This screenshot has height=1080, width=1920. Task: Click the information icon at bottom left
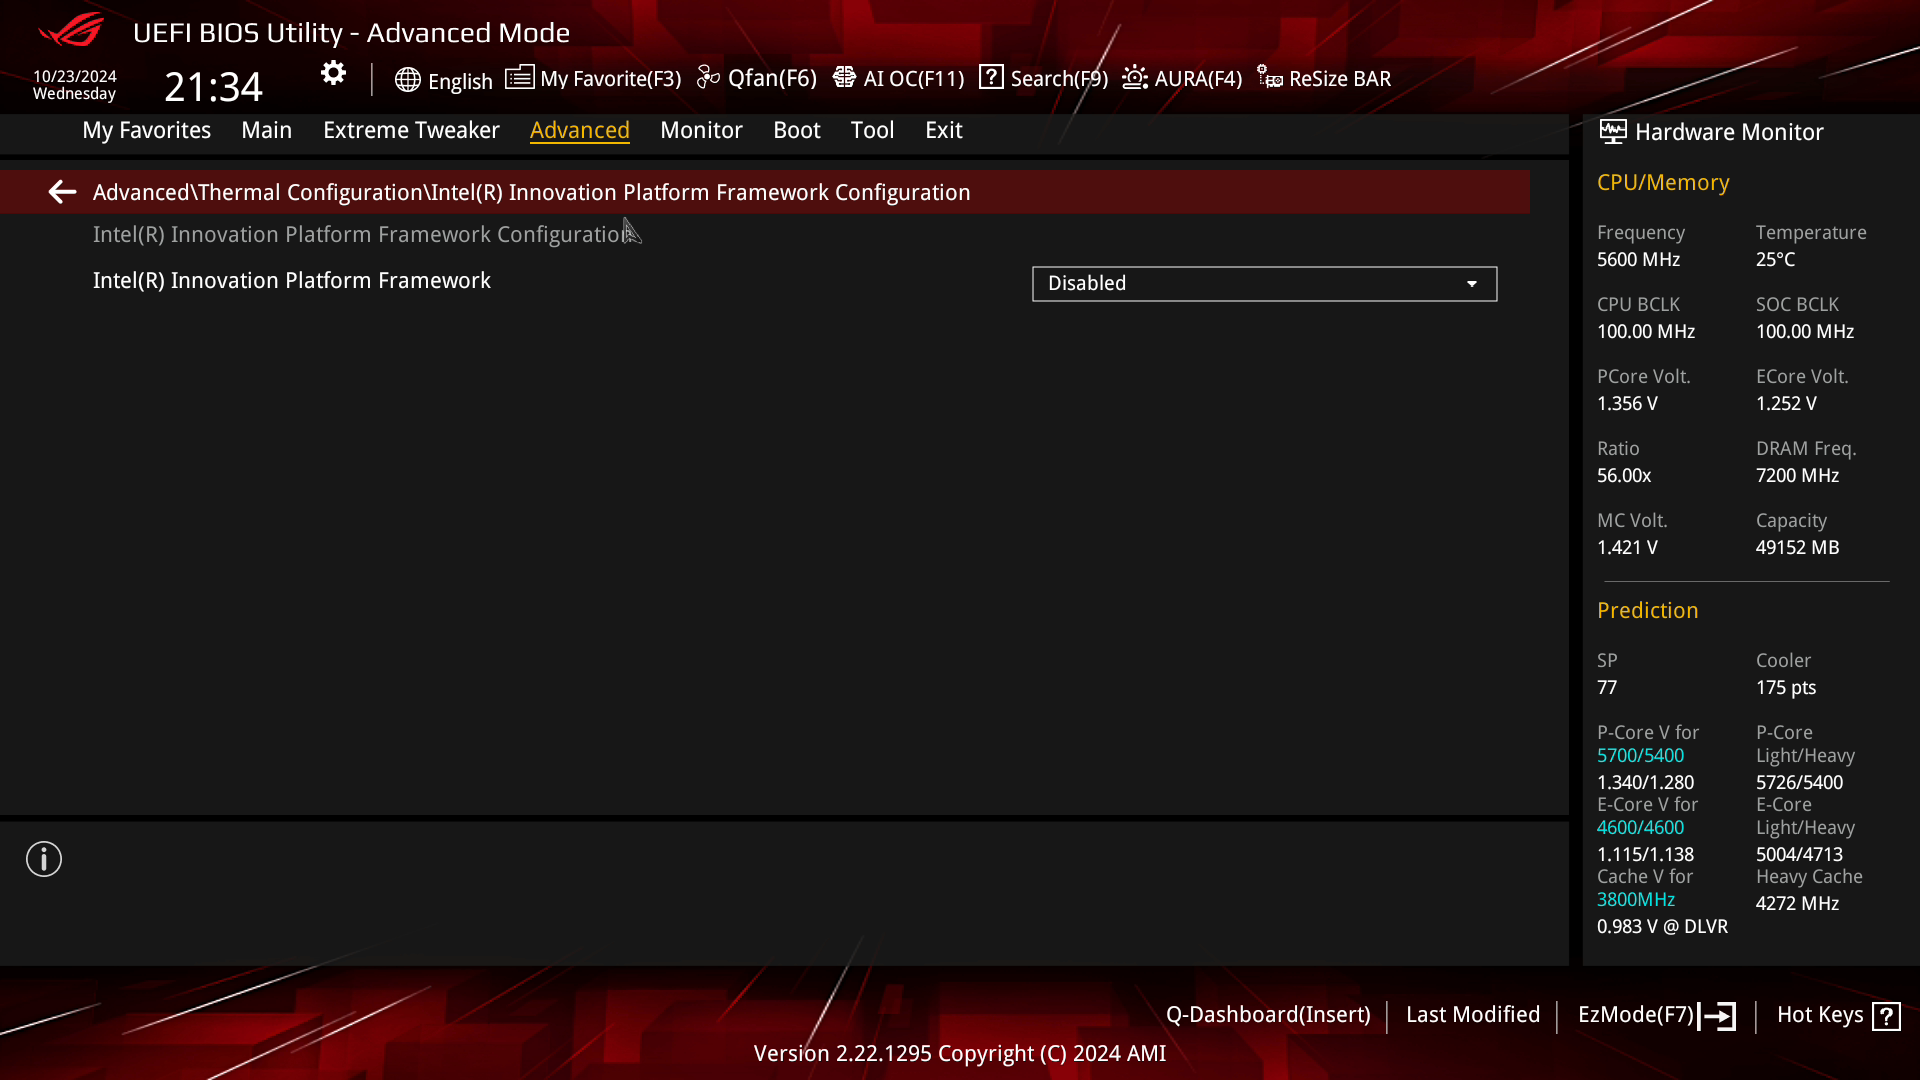coord(44,858)
